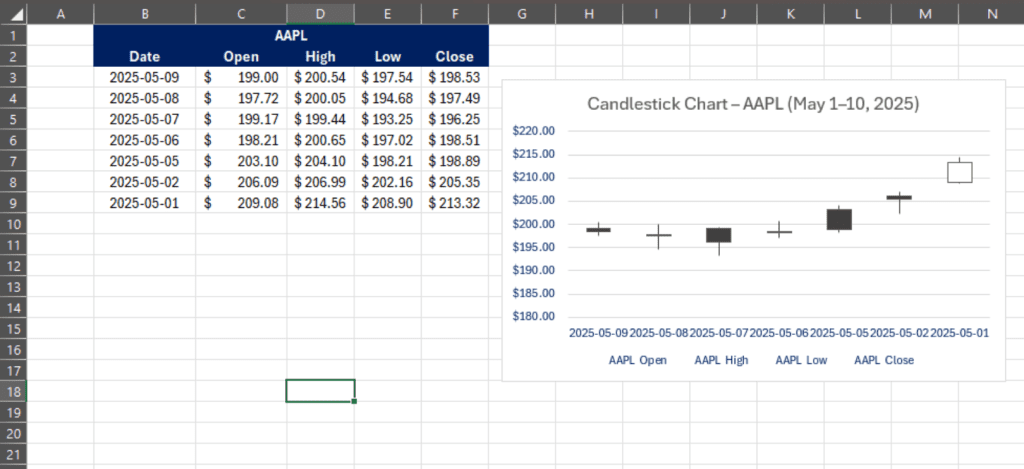
Task: Click the dark candlestick above 2025-05-05
Action: coord(840,219)
